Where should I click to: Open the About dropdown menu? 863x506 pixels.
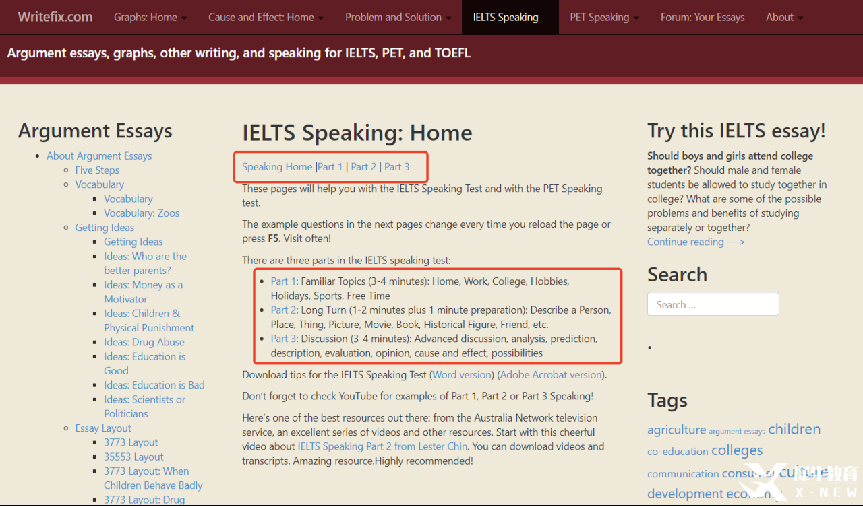pos(784,17)
